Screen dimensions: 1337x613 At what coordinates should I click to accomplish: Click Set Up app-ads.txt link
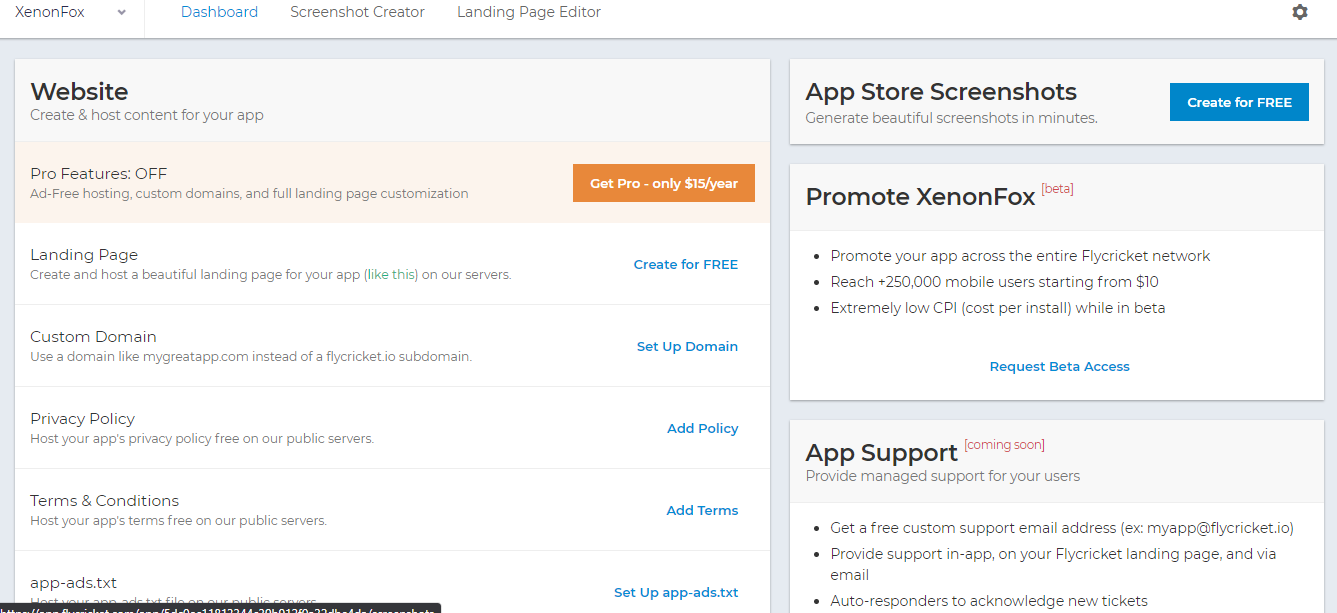pyautogui.click(x=676, y=593)
